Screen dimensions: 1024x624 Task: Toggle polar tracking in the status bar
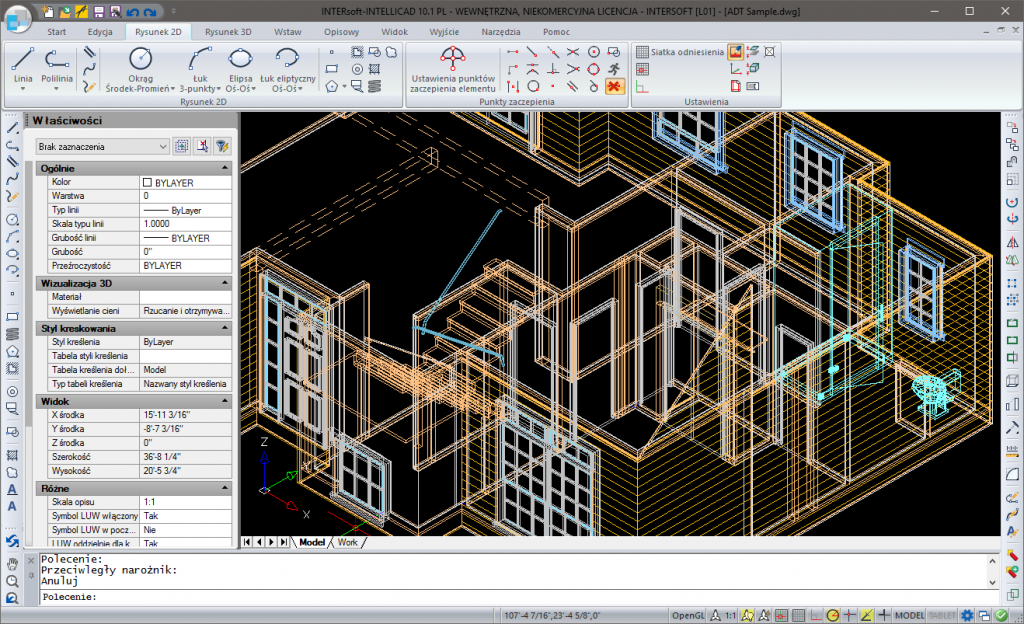832,614
